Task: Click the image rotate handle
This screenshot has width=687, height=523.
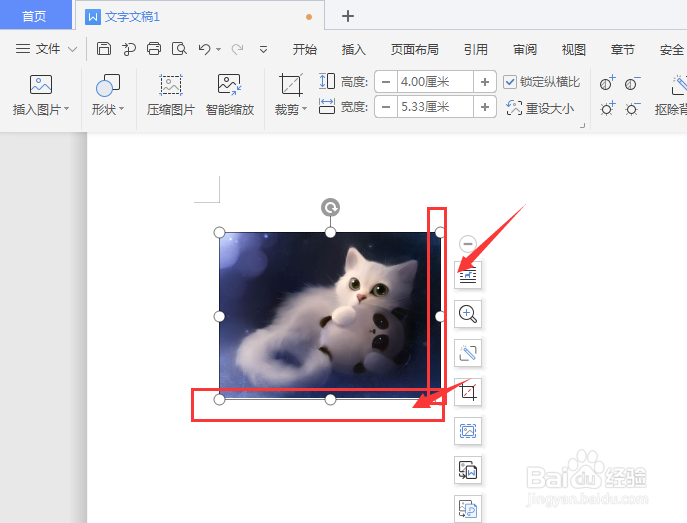Action: [x=330, y=207]
